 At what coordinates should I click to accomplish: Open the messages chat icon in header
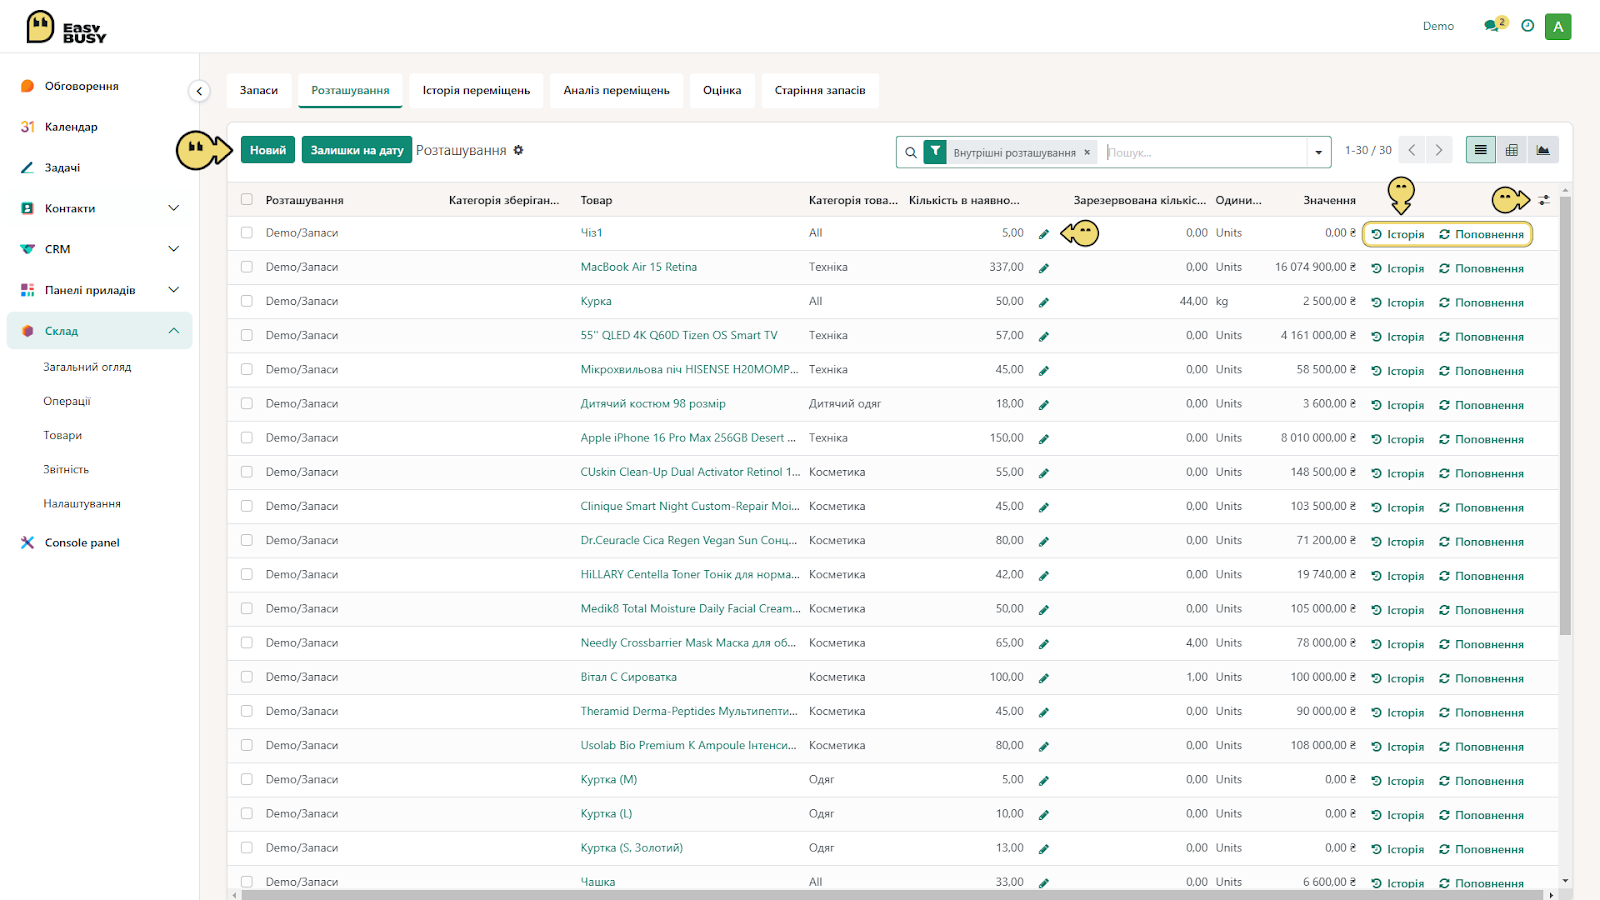pyautogui.click(x=1493, y=26)
